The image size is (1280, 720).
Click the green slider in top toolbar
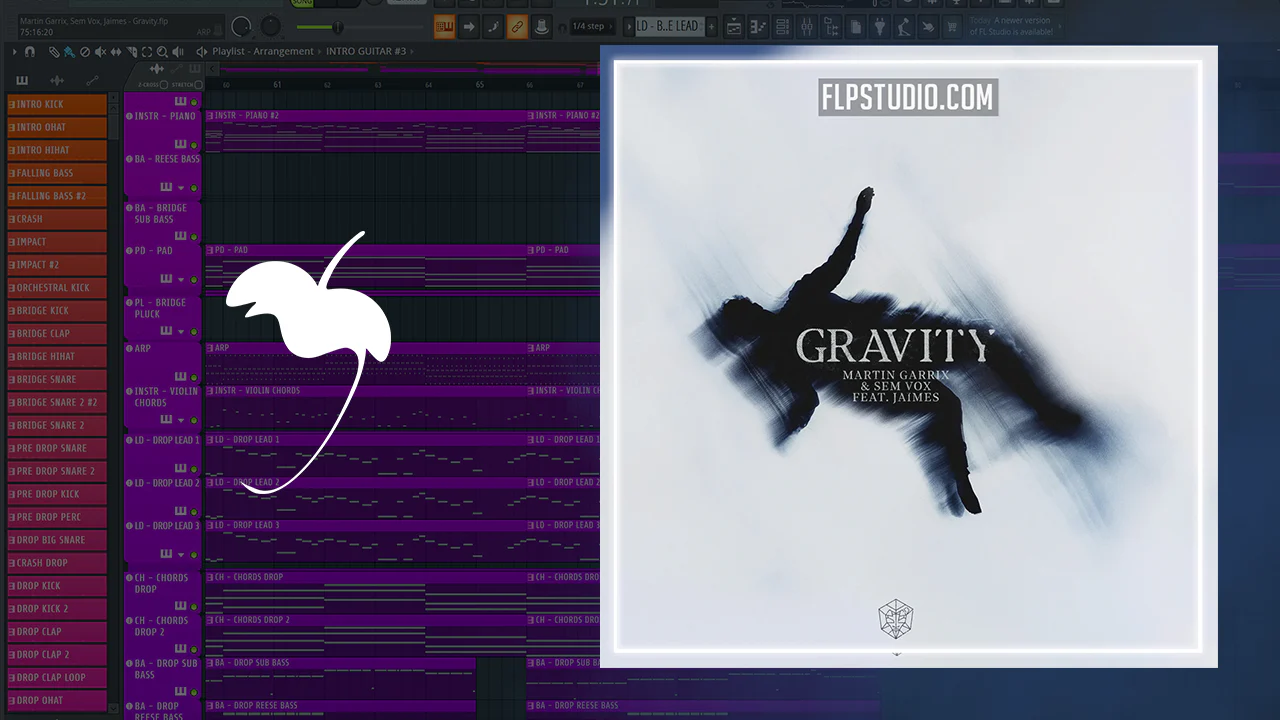(x=321, y=27)
